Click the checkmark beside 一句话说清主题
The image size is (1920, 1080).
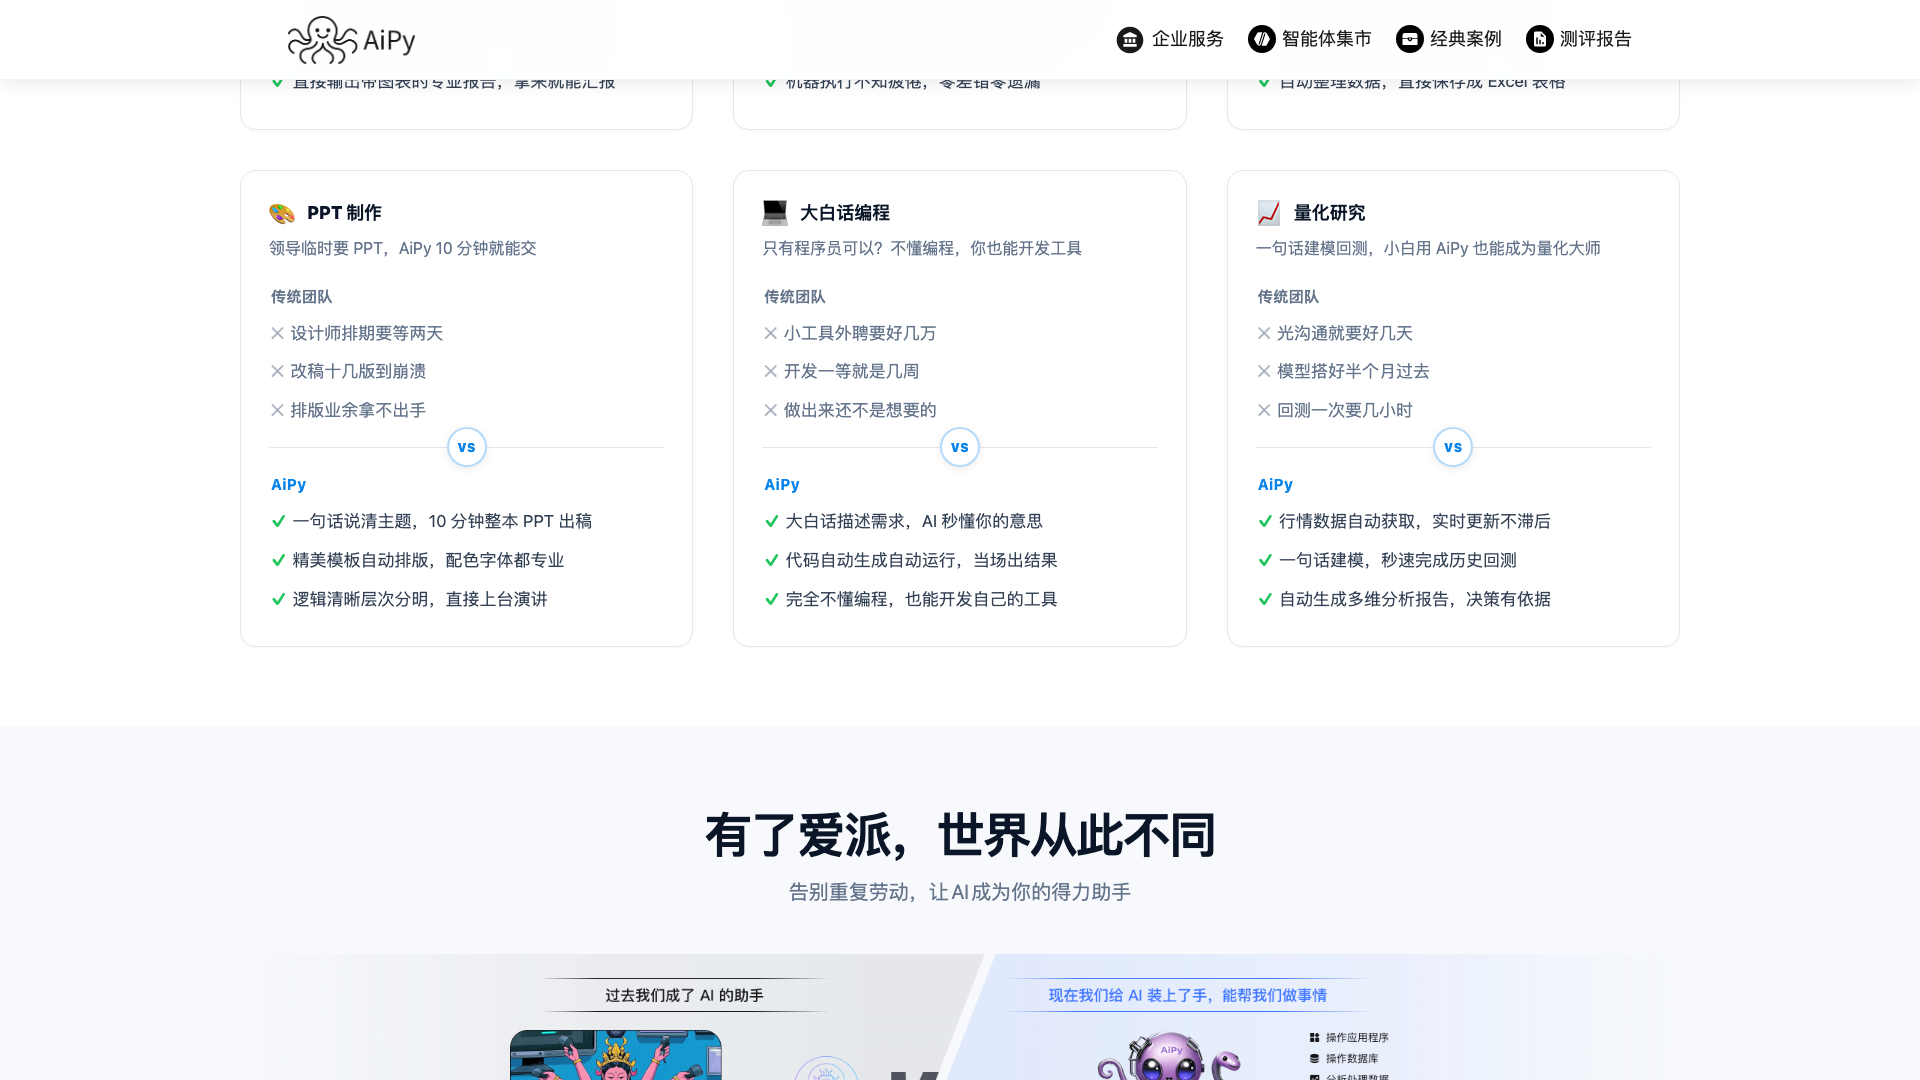(x=279, y=521)
